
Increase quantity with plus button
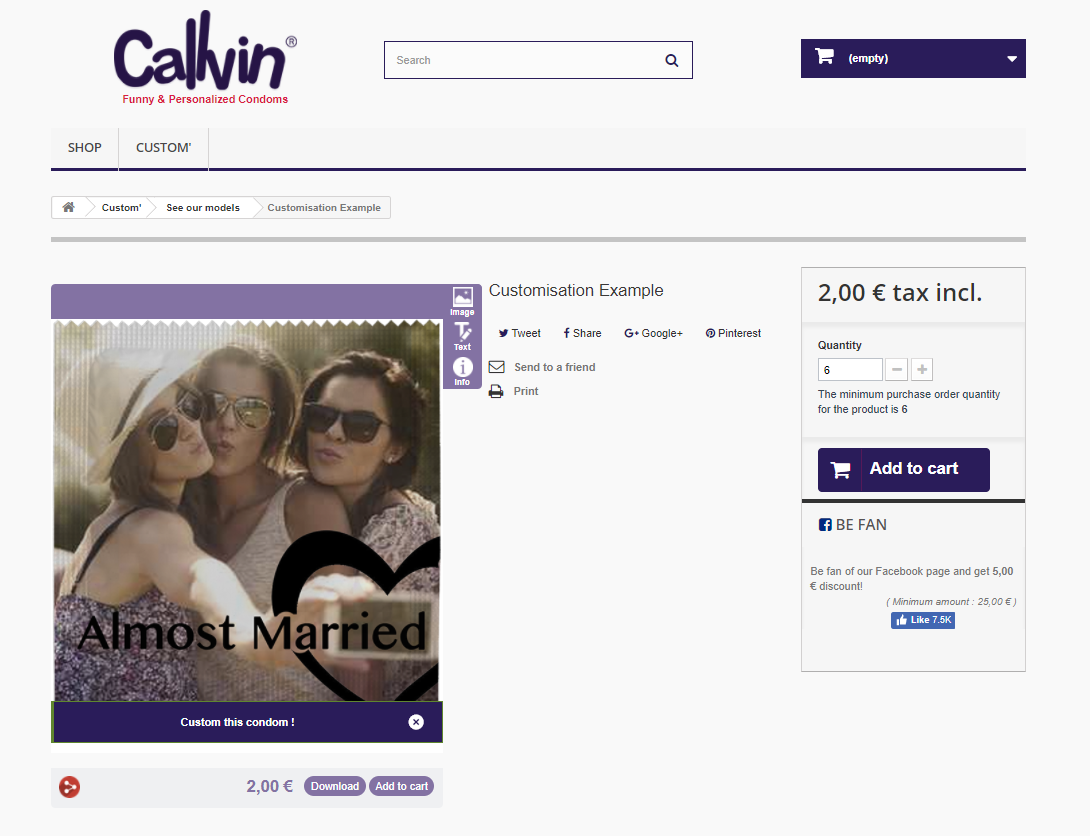(x=922, y=370)
